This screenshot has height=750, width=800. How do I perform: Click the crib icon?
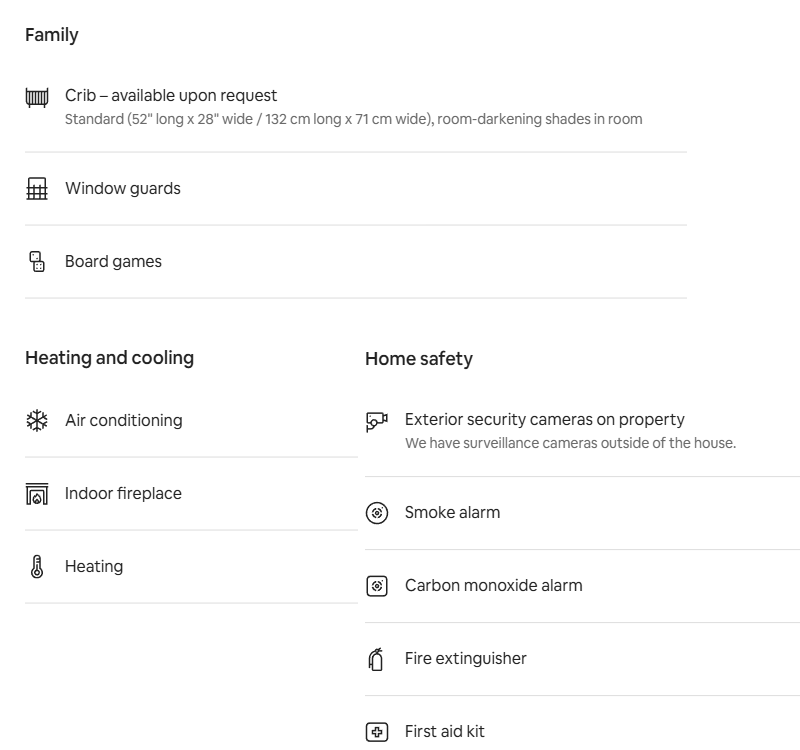point(37,97)
